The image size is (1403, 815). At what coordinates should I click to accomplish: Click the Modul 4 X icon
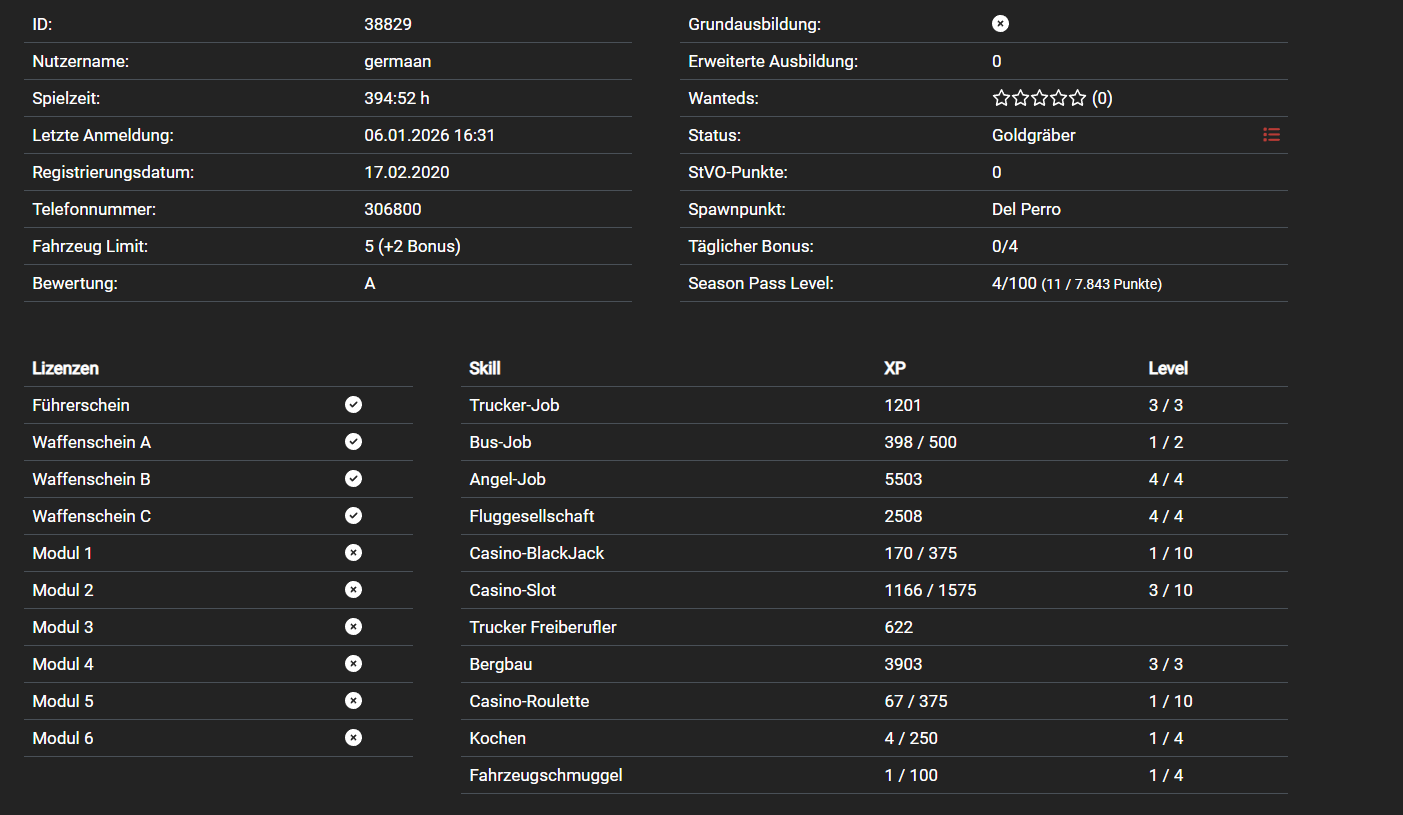[x=353, y=664]
